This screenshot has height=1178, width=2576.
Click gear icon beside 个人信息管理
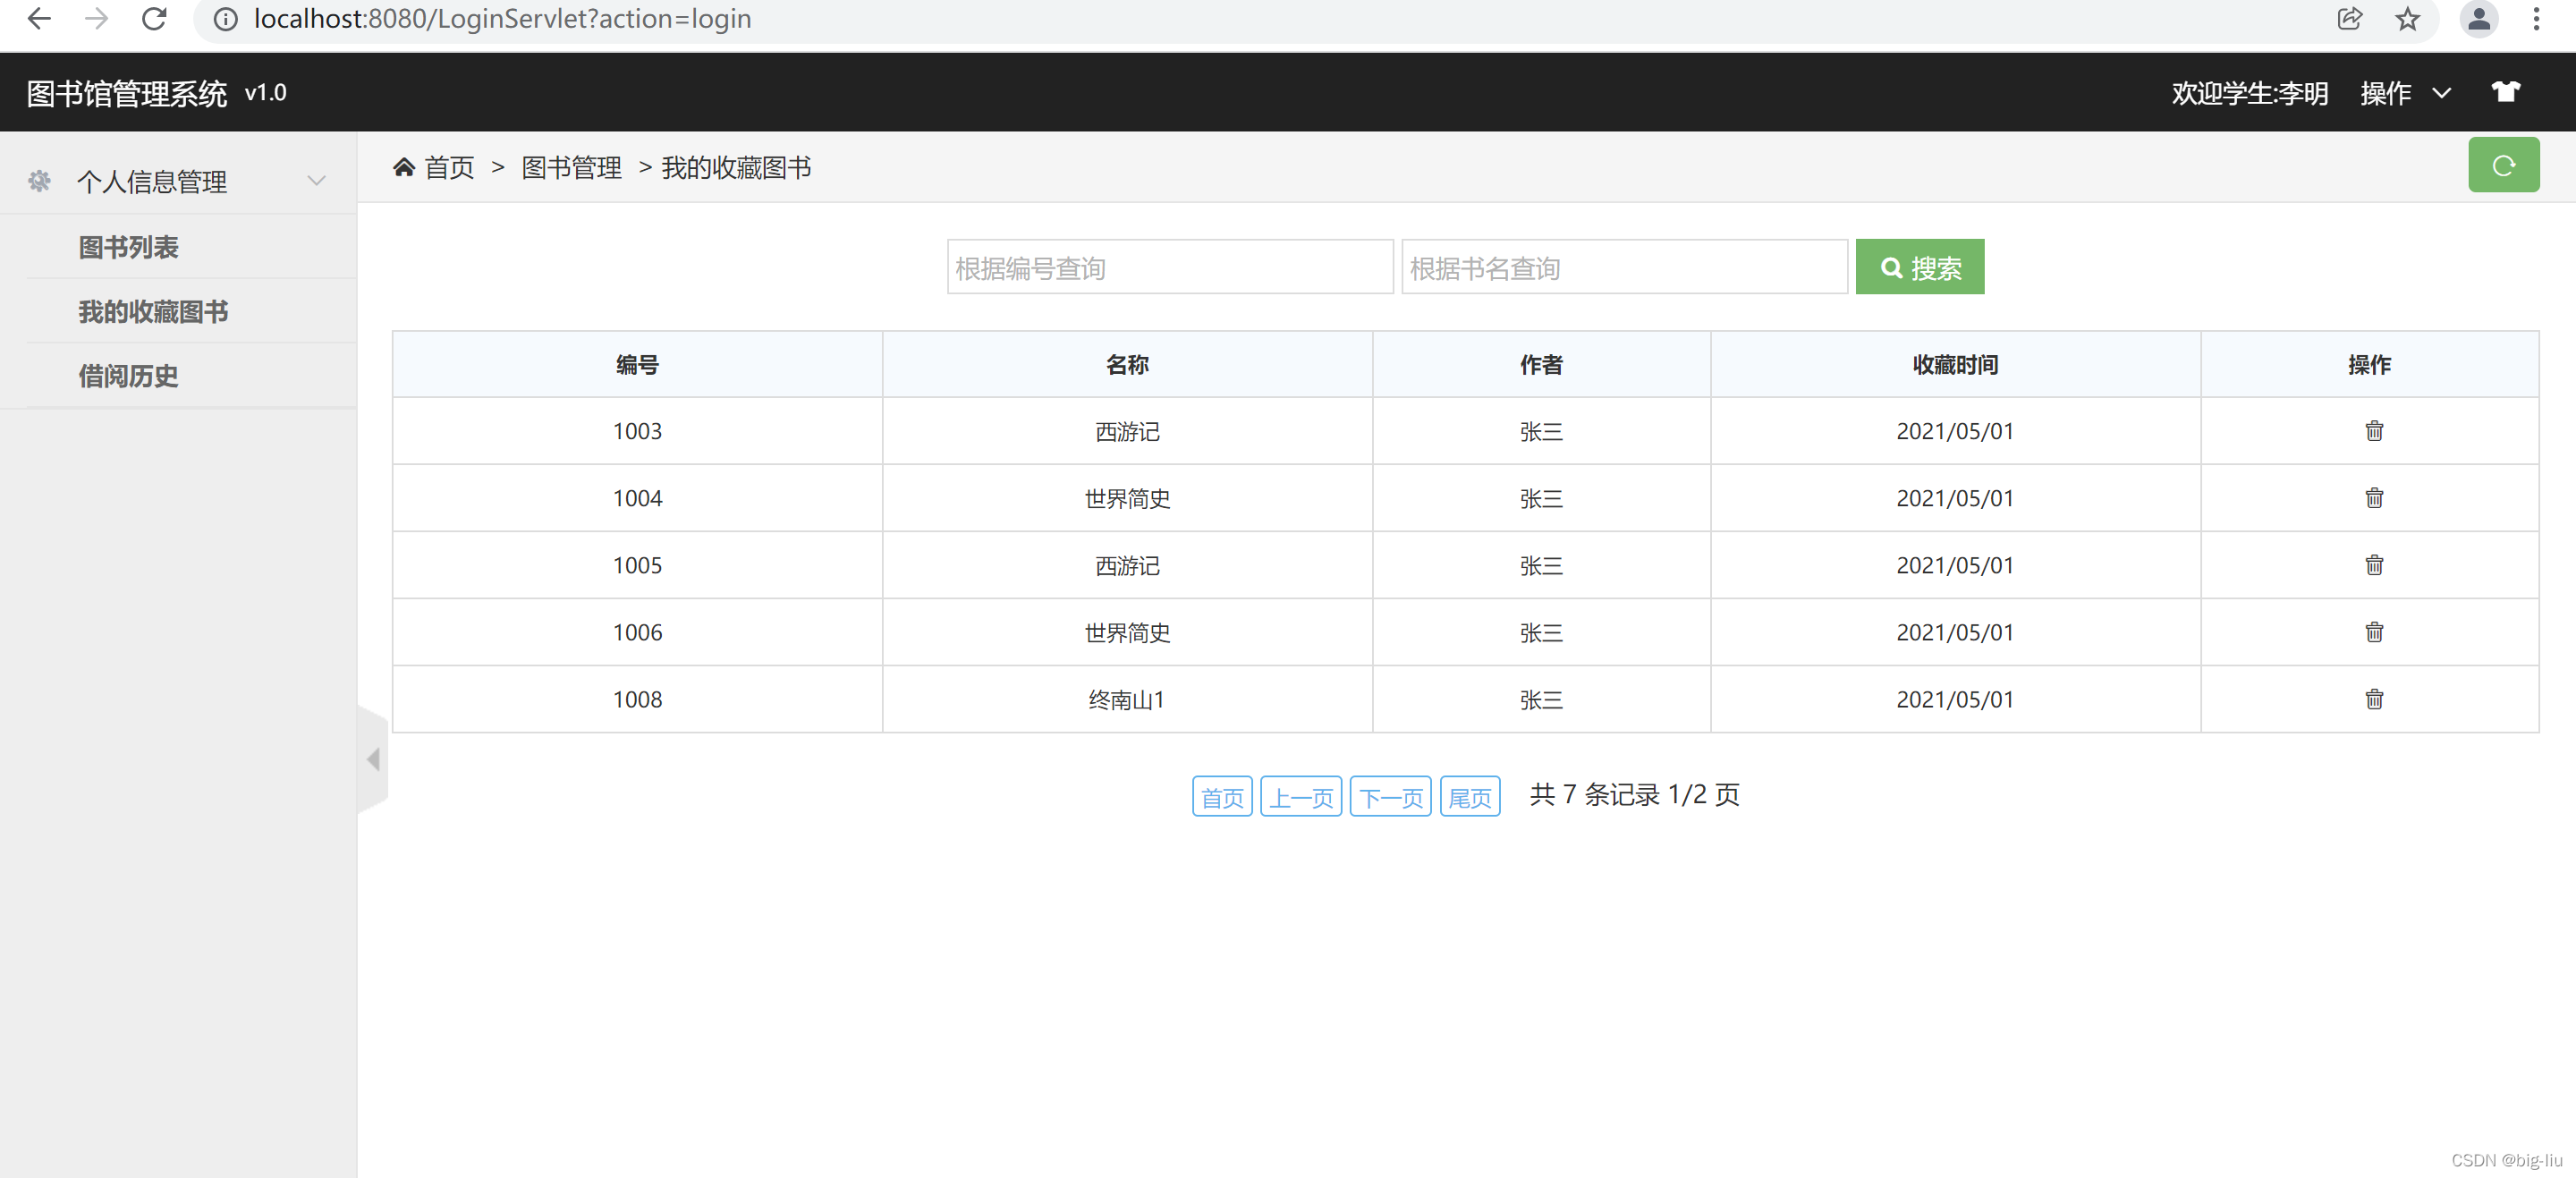point(39,181)
